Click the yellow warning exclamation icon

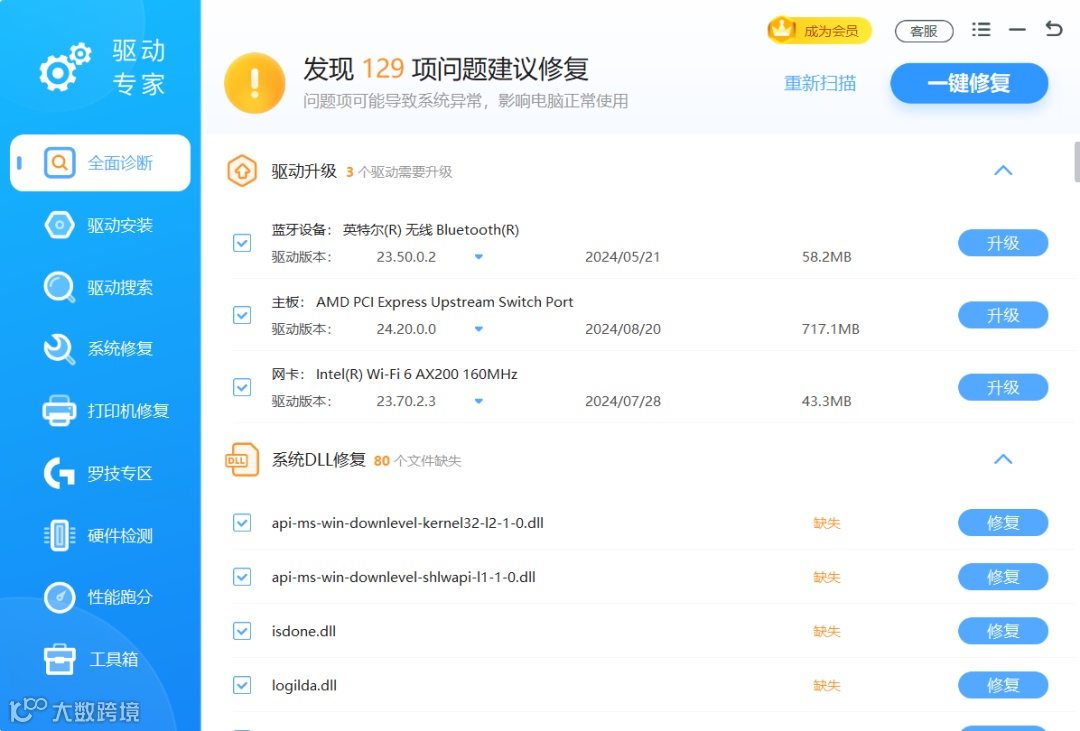point(255,83)
